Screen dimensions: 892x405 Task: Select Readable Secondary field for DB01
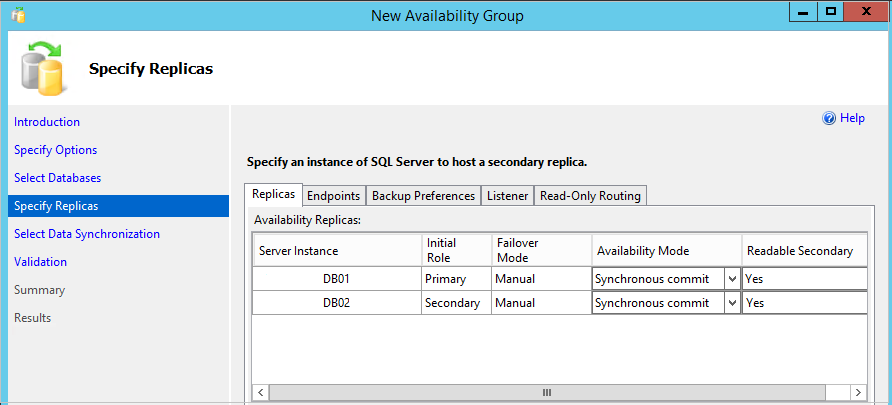(803, 279)
